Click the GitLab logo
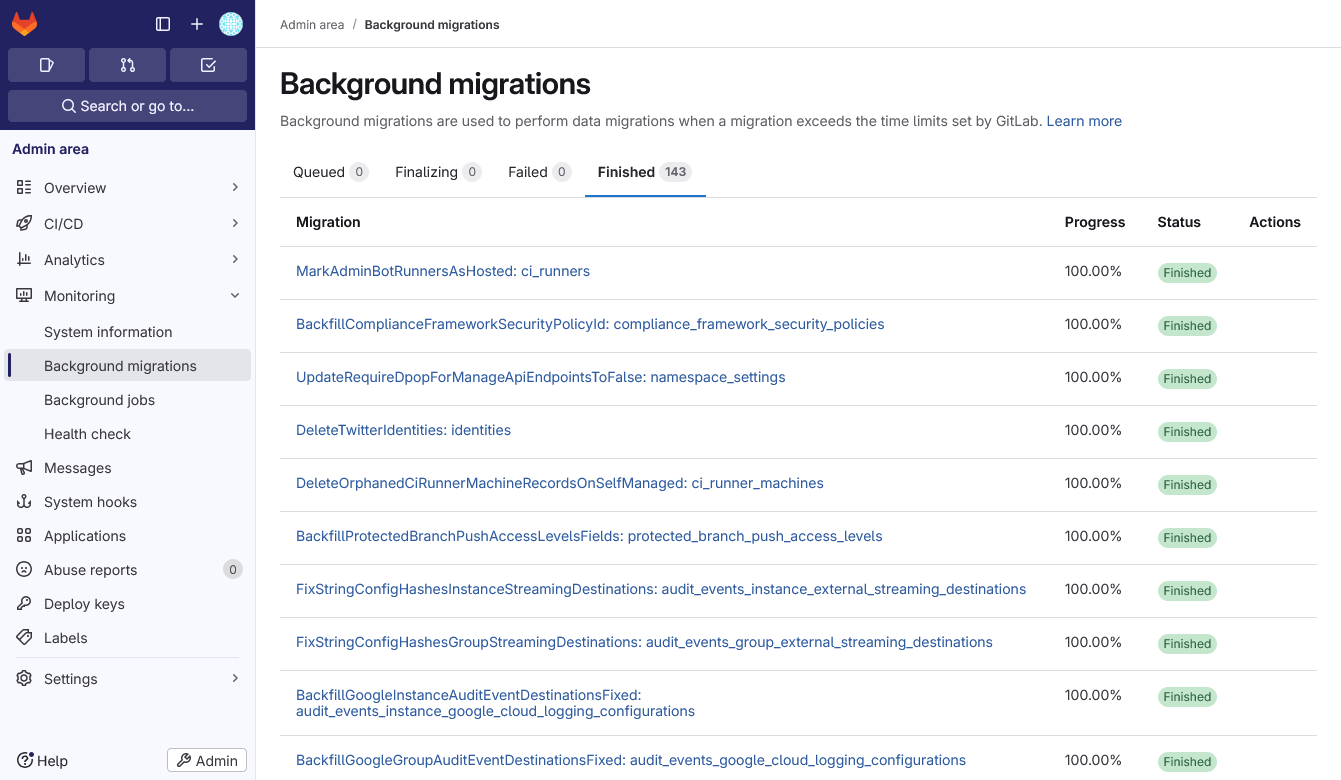 (x=24, y=23)
